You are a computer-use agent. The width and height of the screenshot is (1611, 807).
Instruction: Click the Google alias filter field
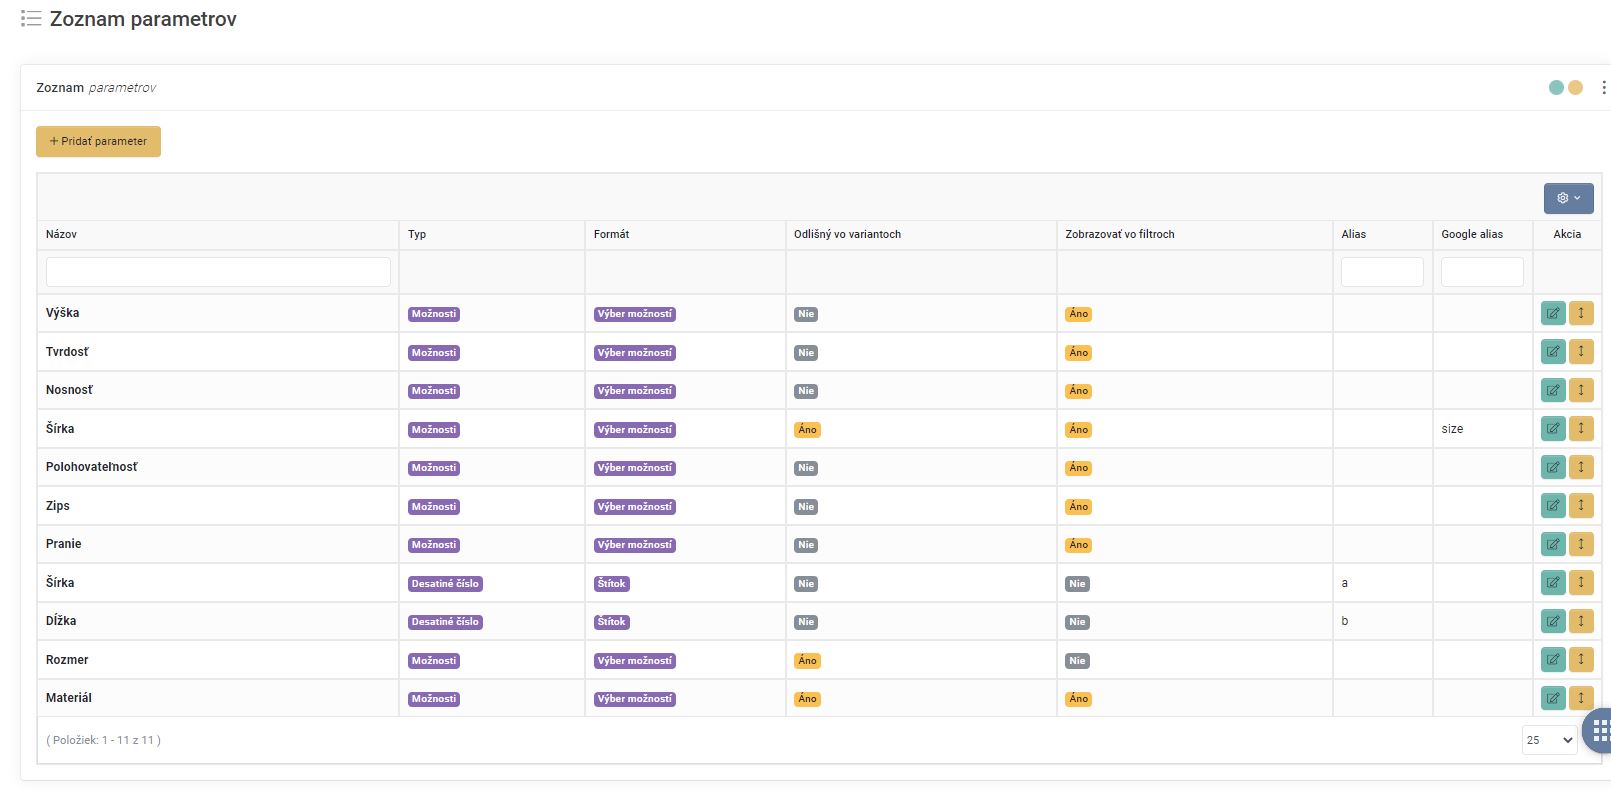pos(1481,272)
